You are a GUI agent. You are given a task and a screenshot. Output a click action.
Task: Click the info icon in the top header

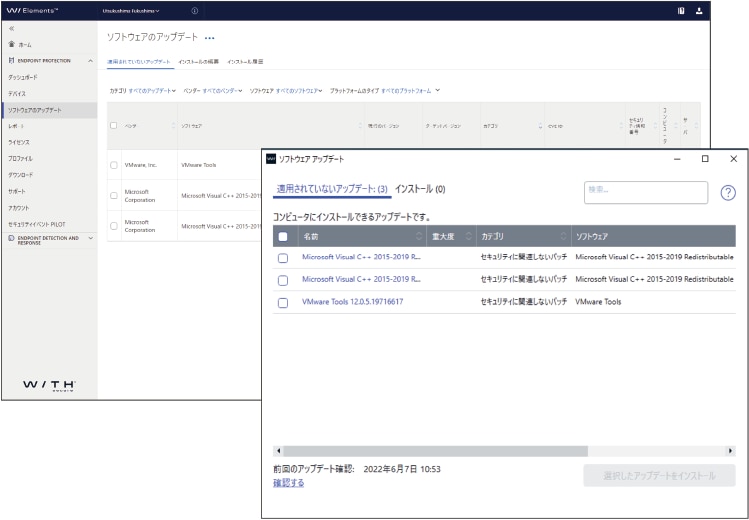[194, 10]
